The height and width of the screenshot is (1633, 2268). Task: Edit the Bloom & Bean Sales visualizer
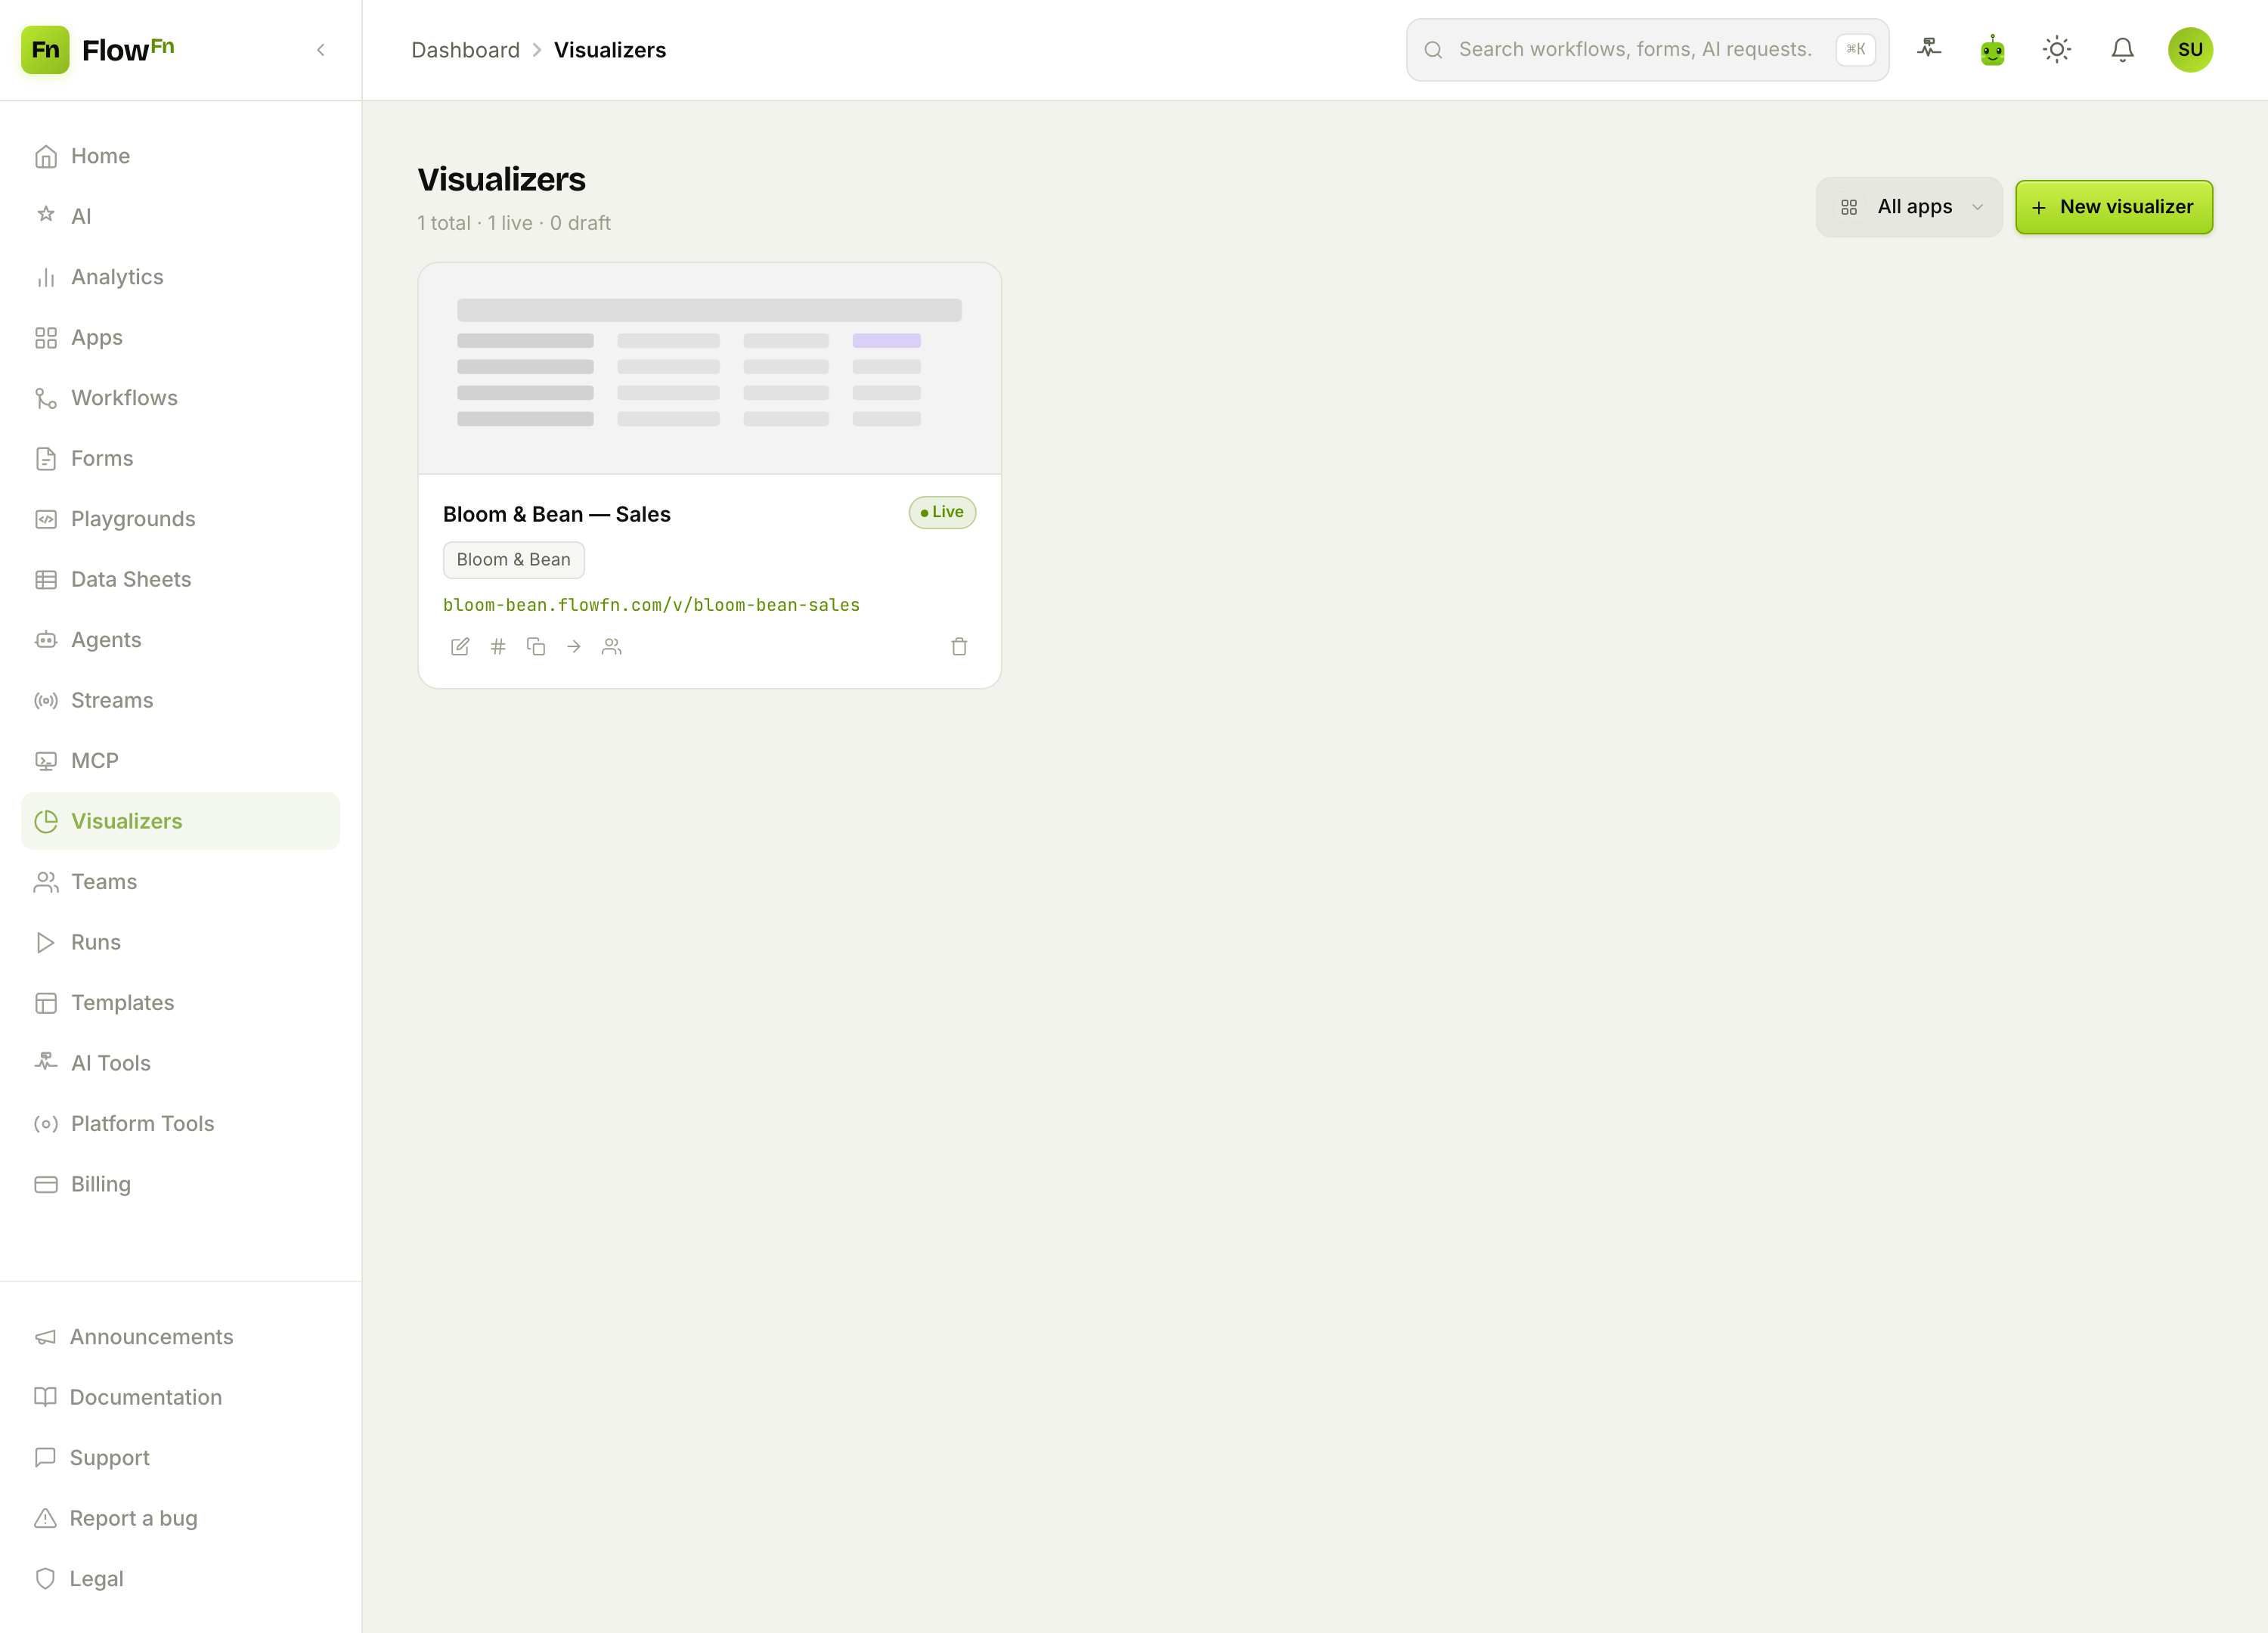coord(460,647)
